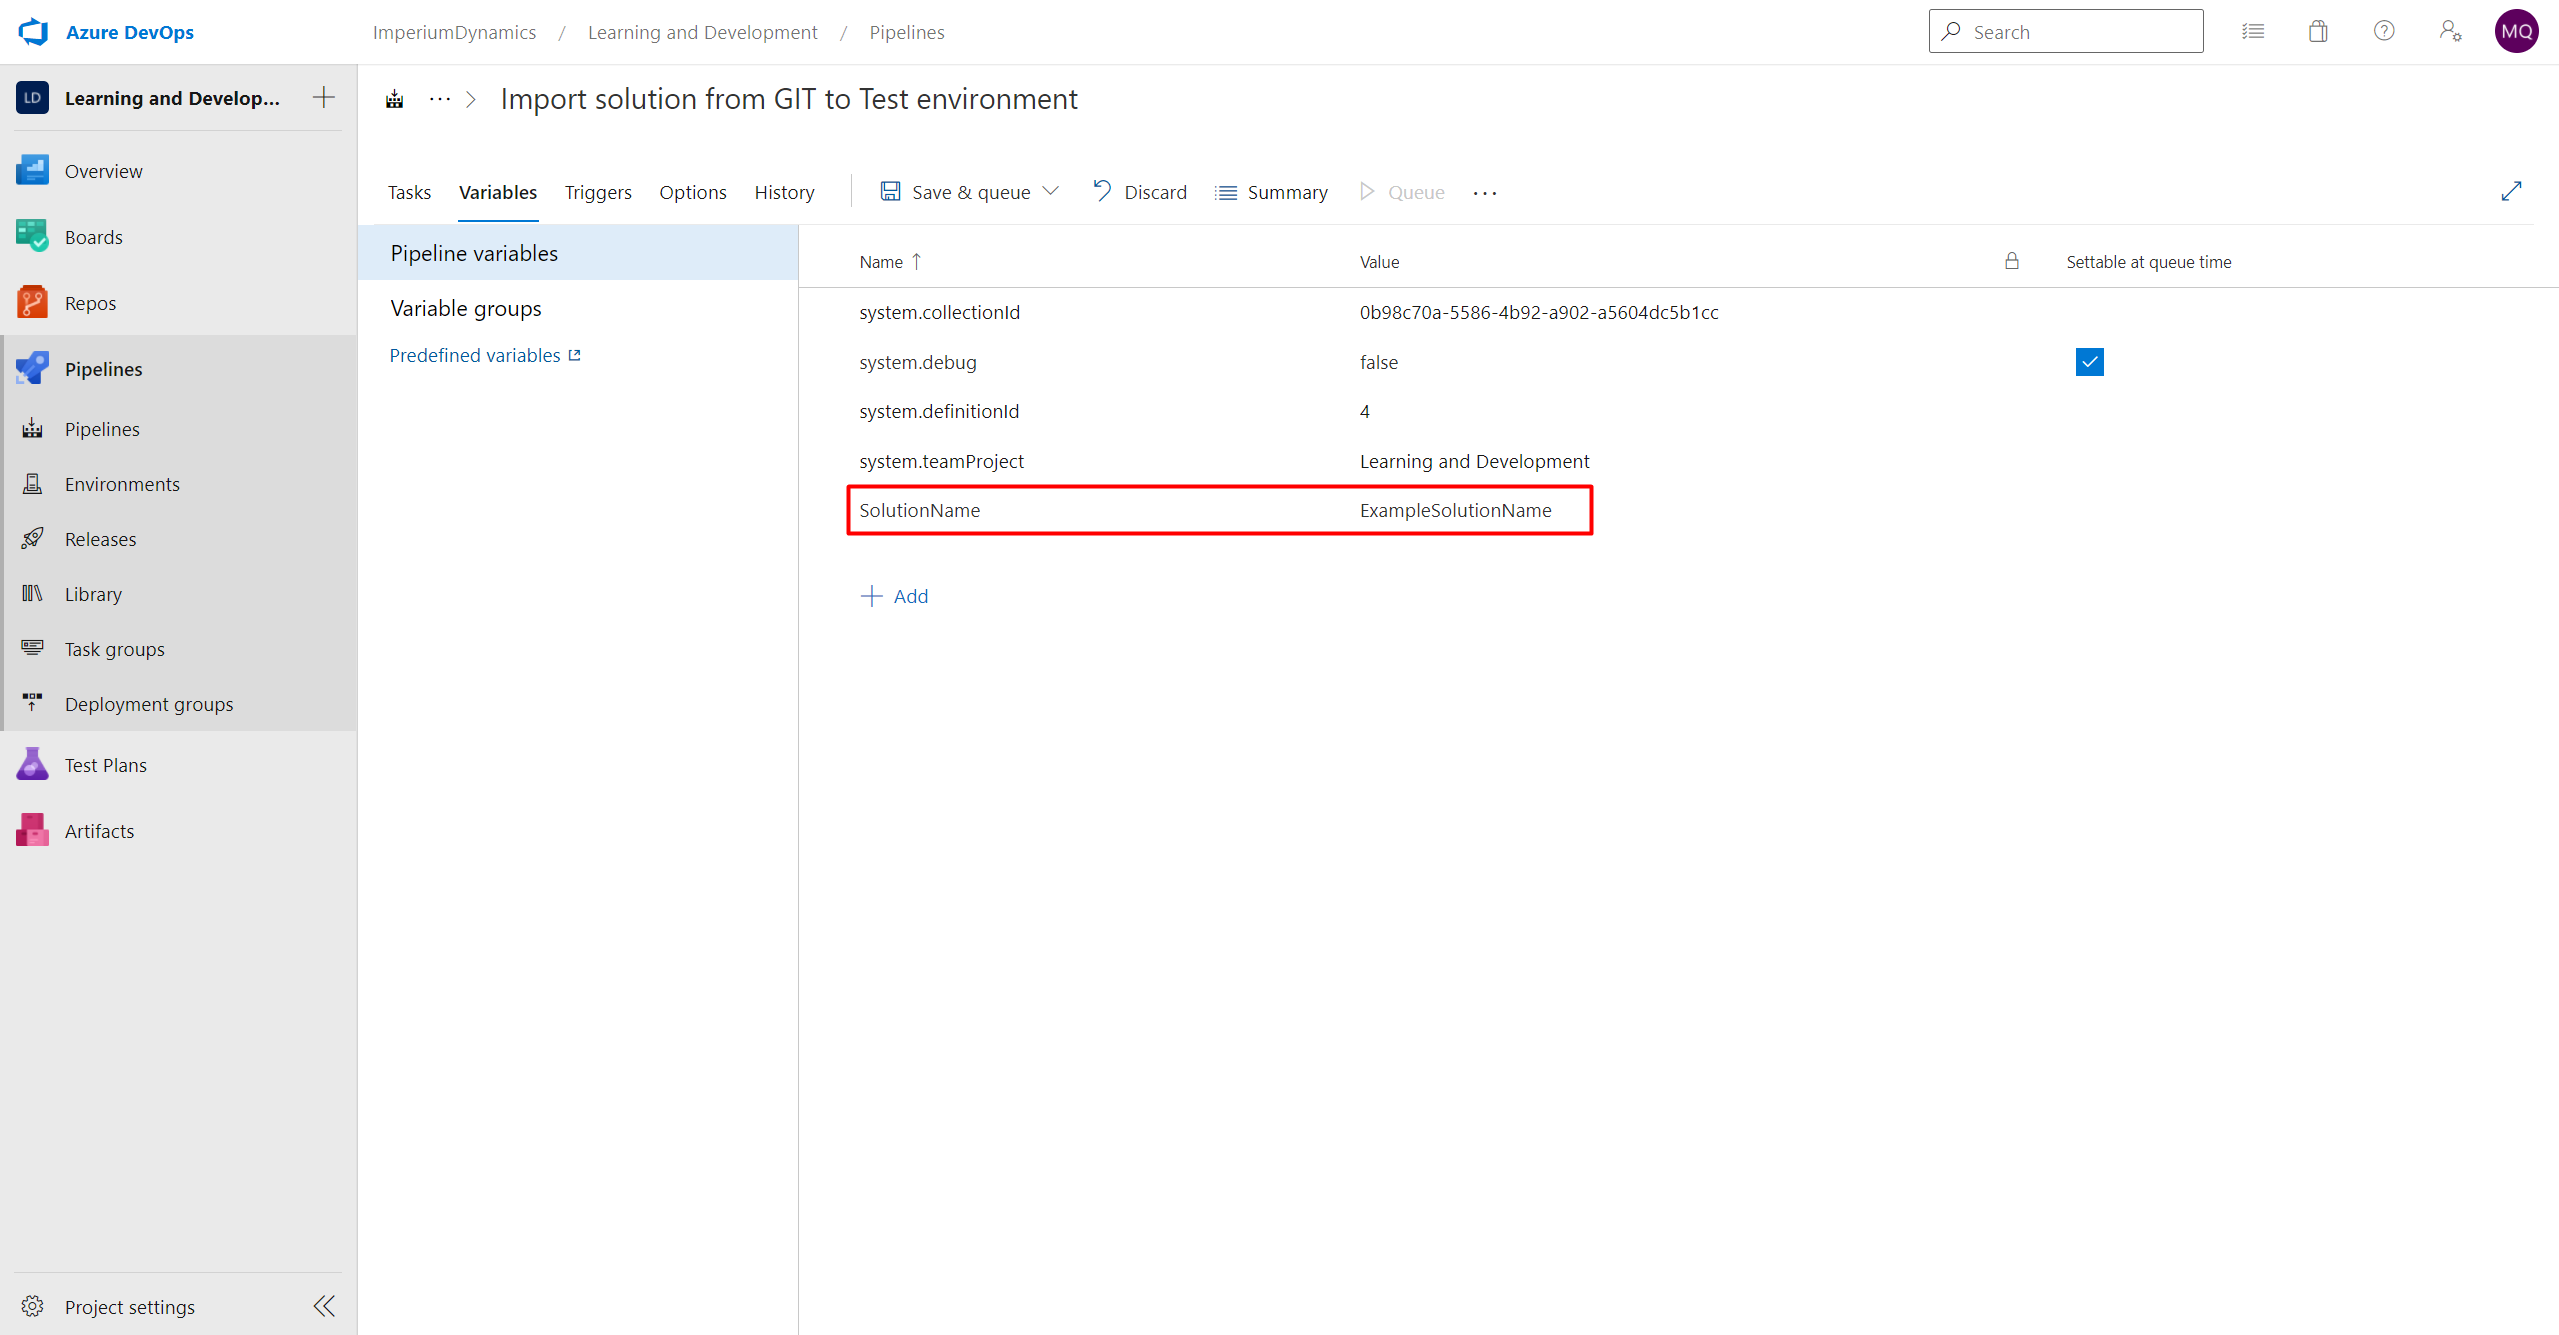Expand the more options ellipsis menu
This screenshot has width=2559, height=1335.
[1486, 191]
